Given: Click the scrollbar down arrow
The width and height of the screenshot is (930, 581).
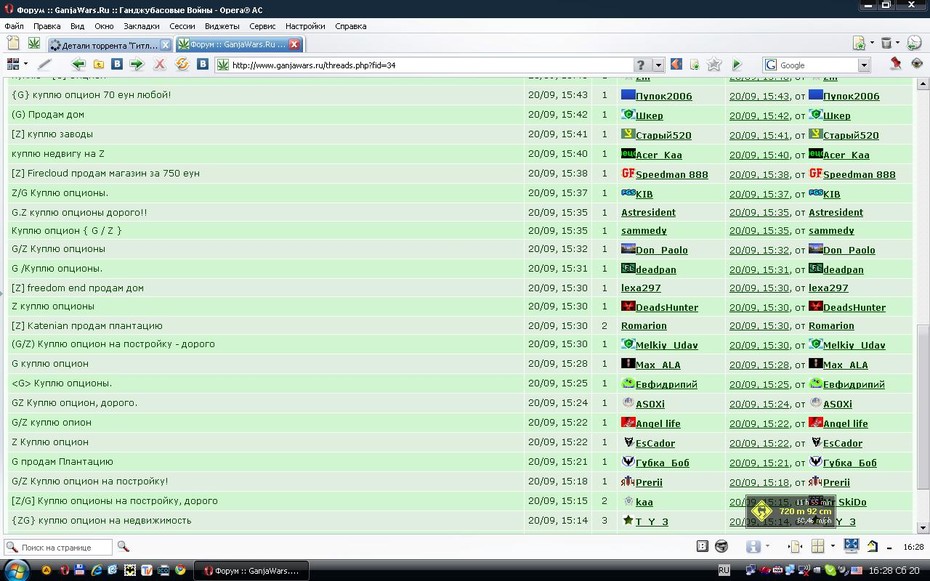Looking at the screenshot, I should [922, 527].
